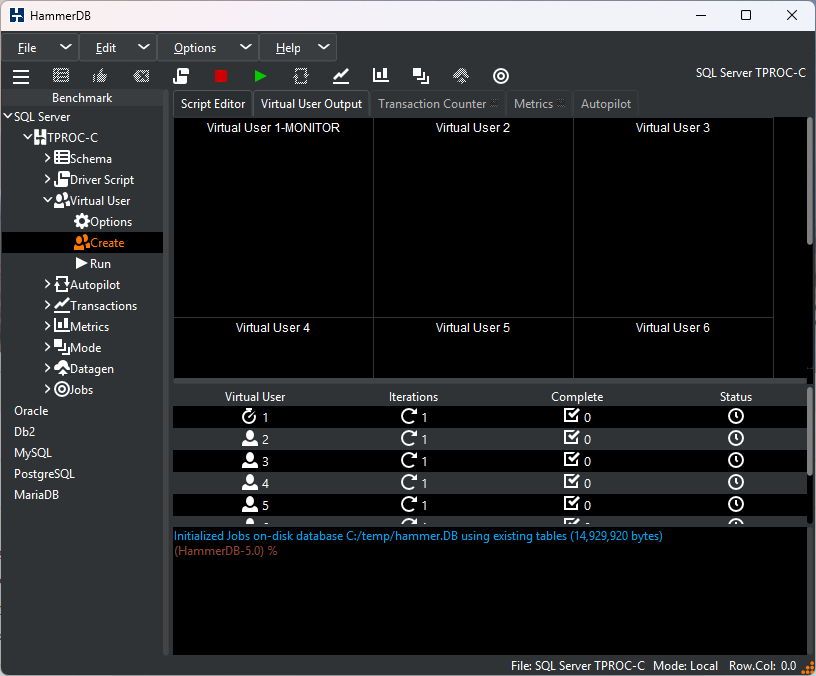
Task: Select MySQL in the Benchmark tree
Action: (x=33, y=453)
